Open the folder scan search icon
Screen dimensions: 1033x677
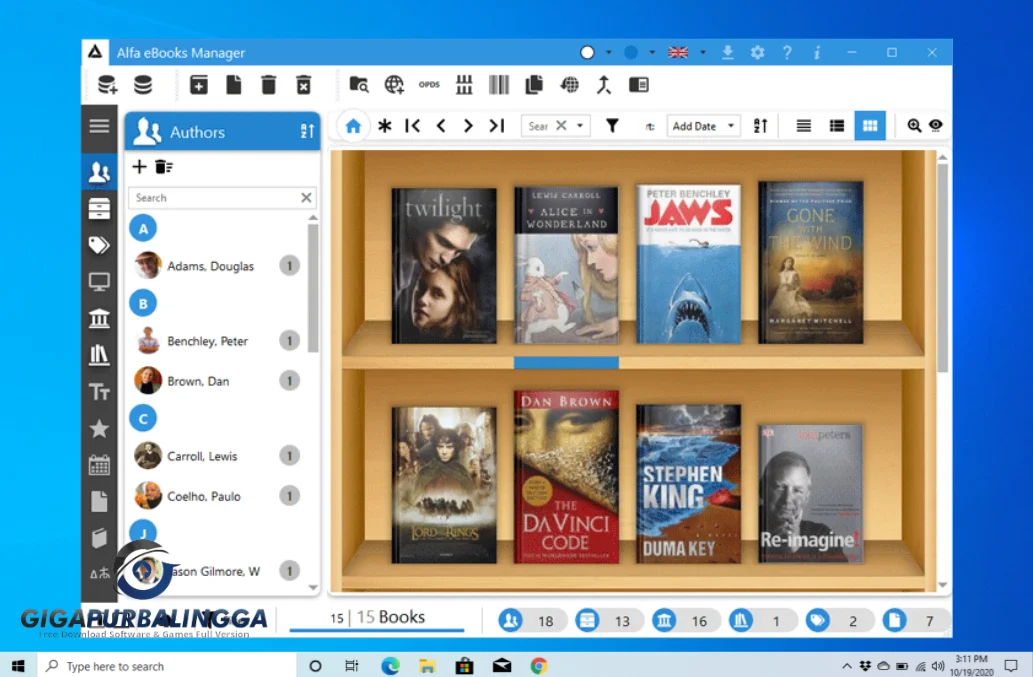tap(359, 84)
